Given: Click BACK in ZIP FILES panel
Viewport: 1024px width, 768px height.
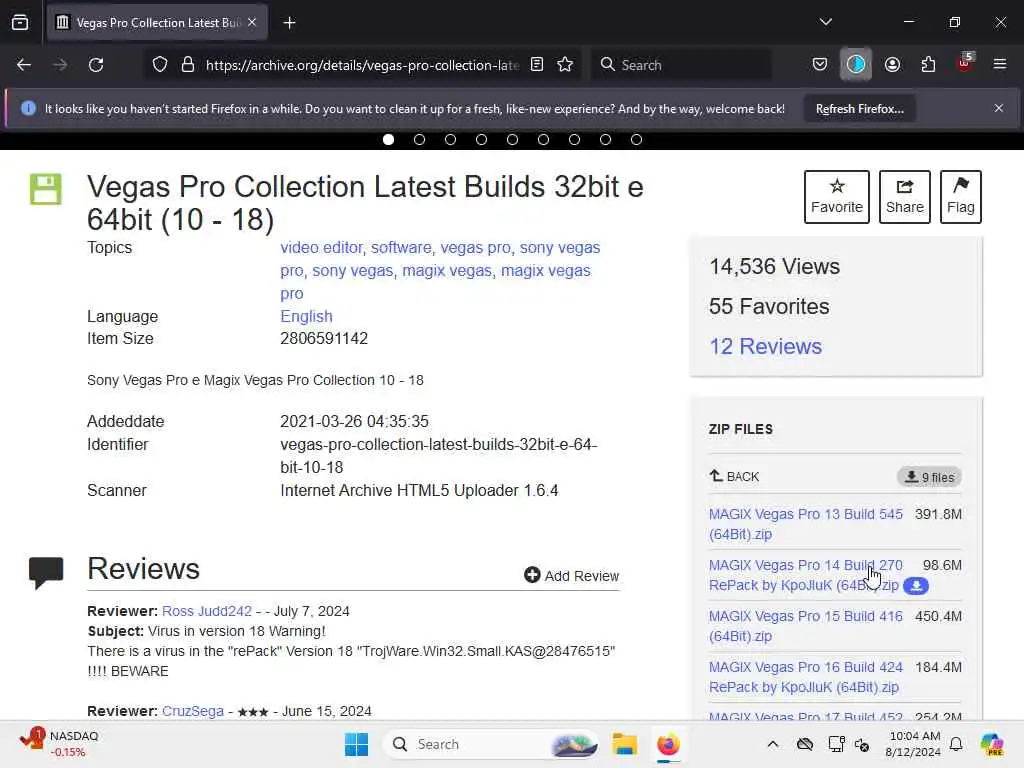Looking at the screenshot, I should [735, 476].
